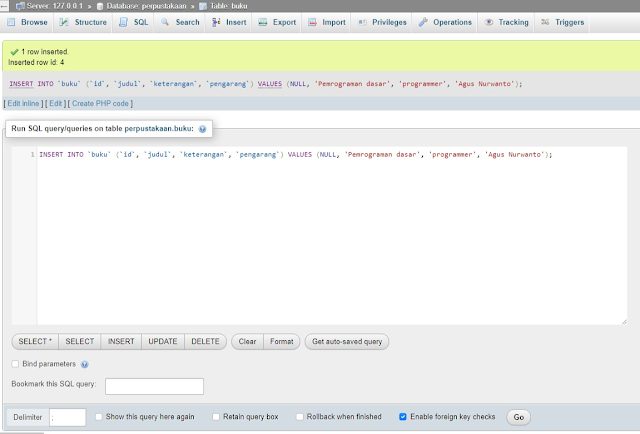Click the Triggers tab icon

tap(545, 22)
